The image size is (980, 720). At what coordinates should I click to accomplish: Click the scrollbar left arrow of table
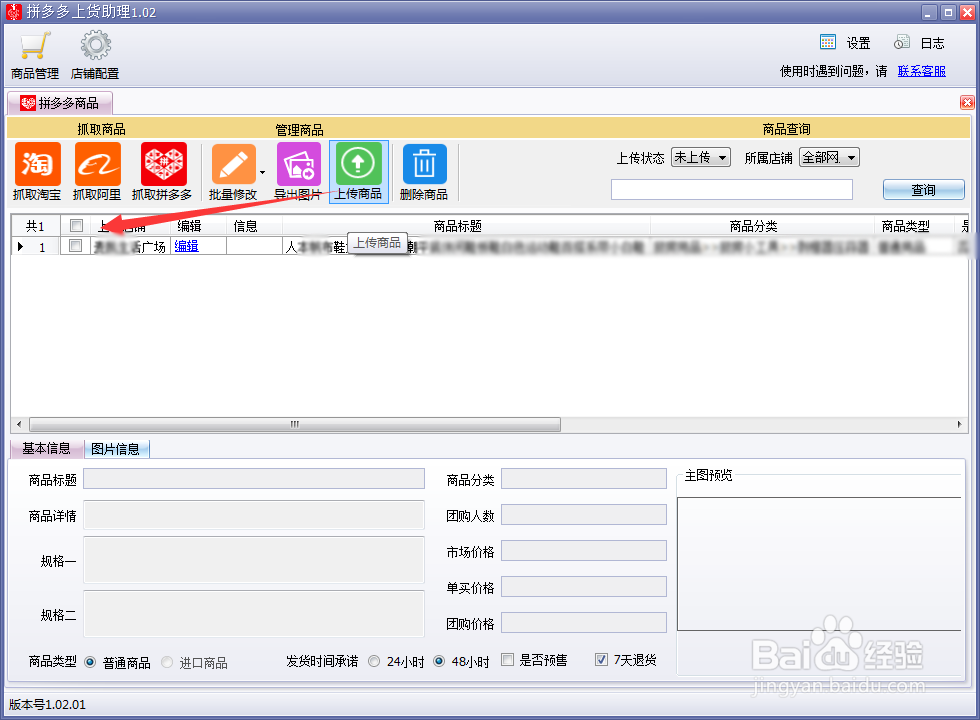point(19,424)
